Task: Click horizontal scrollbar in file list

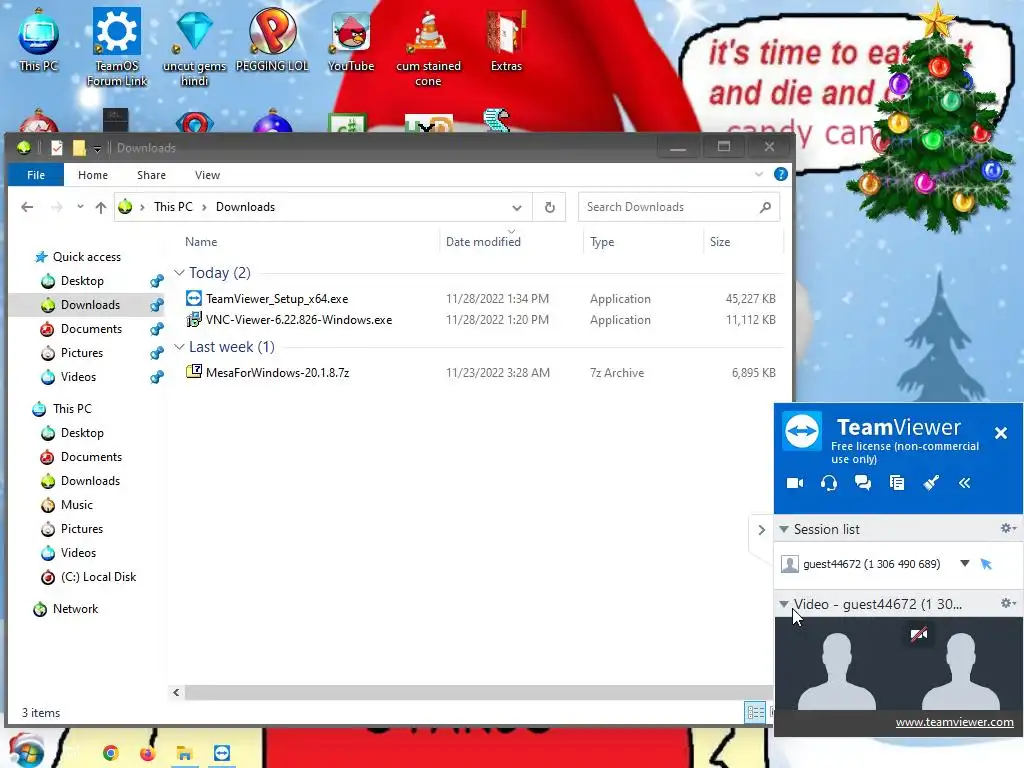Action: 478,692
